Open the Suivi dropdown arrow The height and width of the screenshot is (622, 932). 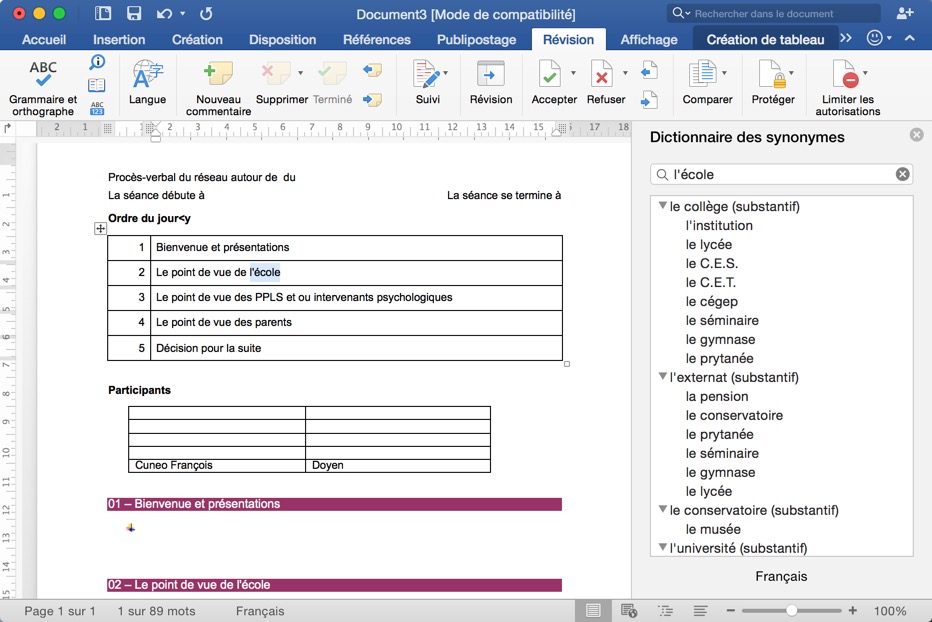coord(445,73)
